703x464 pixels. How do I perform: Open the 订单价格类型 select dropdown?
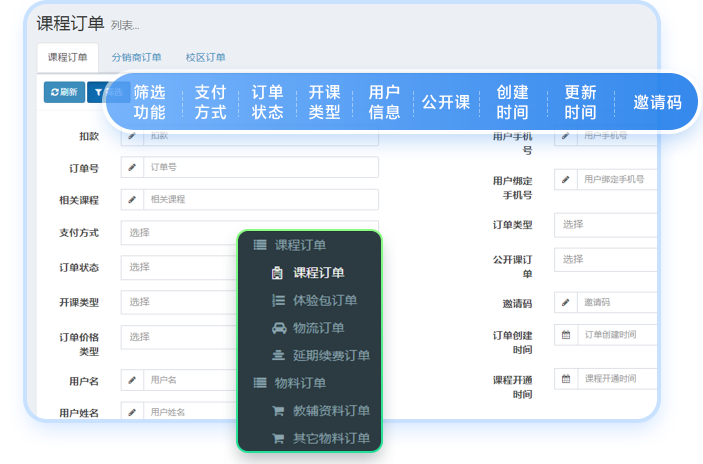(x=179, y=337)
